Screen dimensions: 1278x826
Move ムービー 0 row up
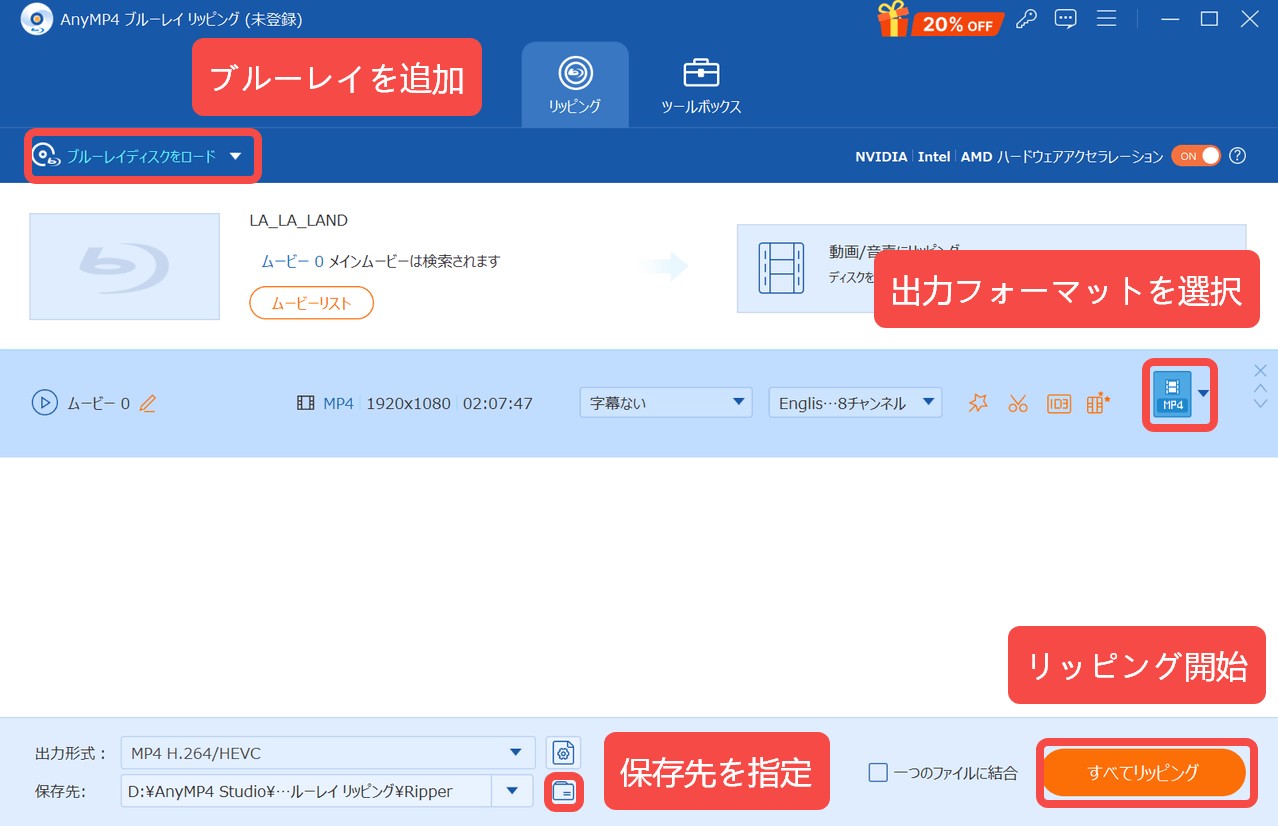[1260, 387]
